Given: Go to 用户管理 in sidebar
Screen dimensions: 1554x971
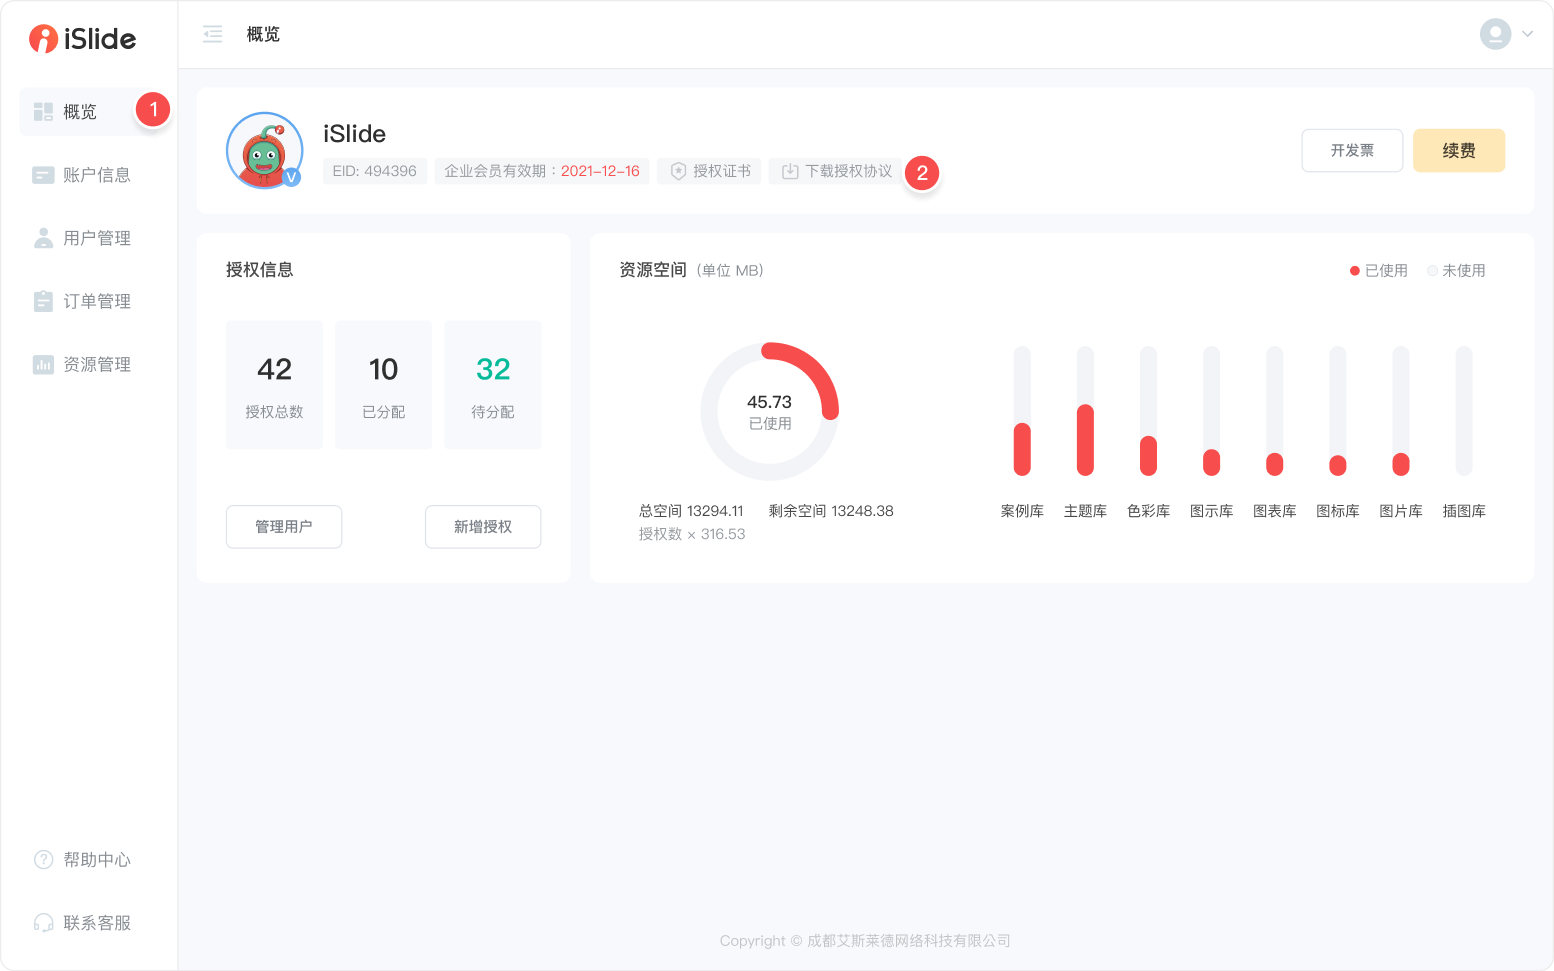Looking at the screenshot, I should click(x=96, y=238).
